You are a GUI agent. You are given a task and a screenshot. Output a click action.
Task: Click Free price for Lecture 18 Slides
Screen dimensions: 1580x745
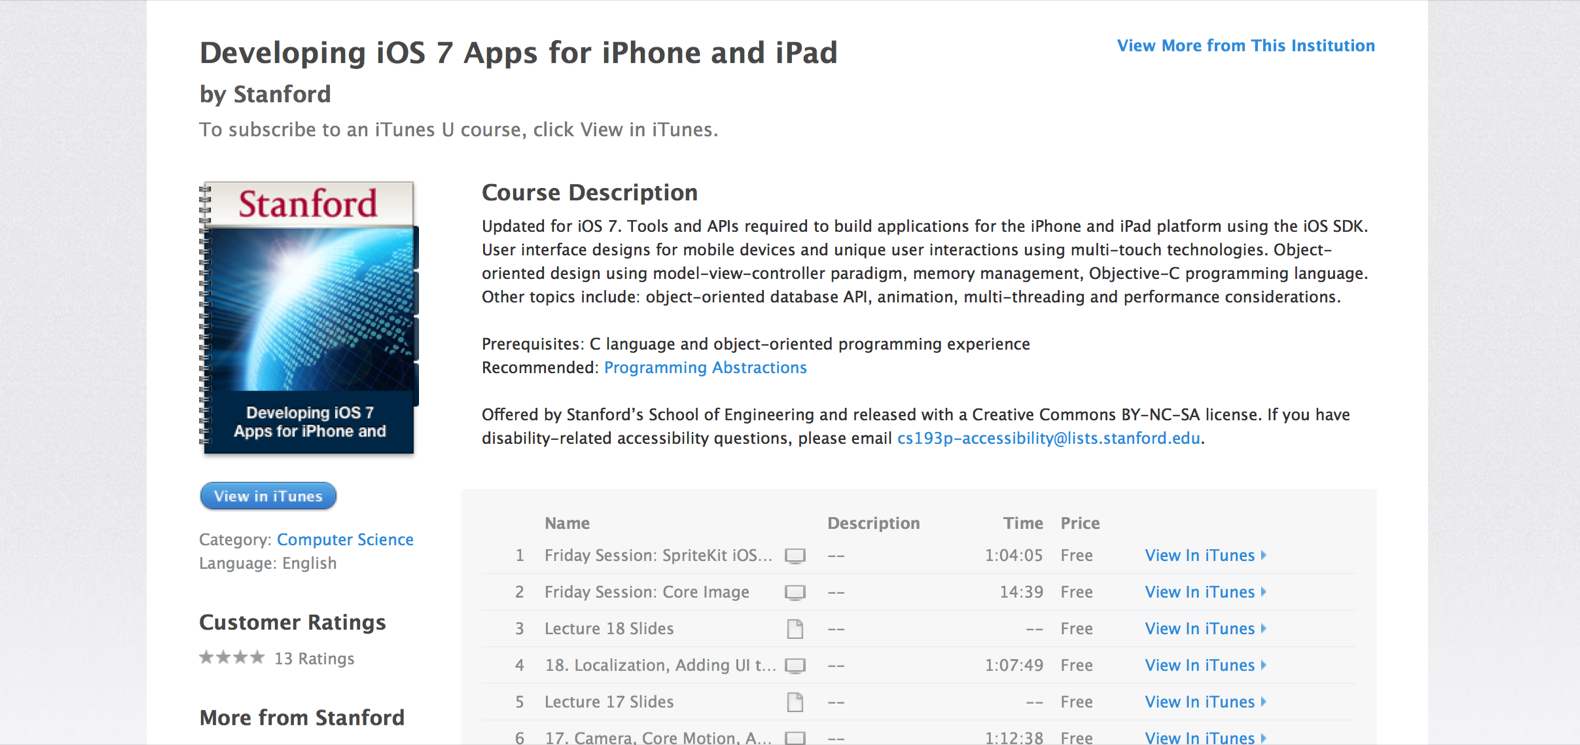(x=1076, y=628)
